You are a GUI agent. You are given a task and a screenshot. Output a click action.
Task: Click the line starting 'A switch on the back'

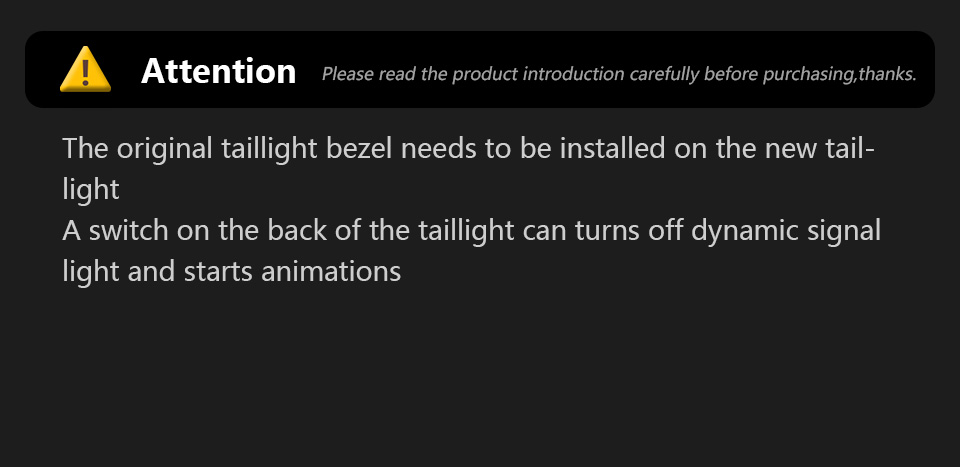pyautogui.click(x=471, y=231)
